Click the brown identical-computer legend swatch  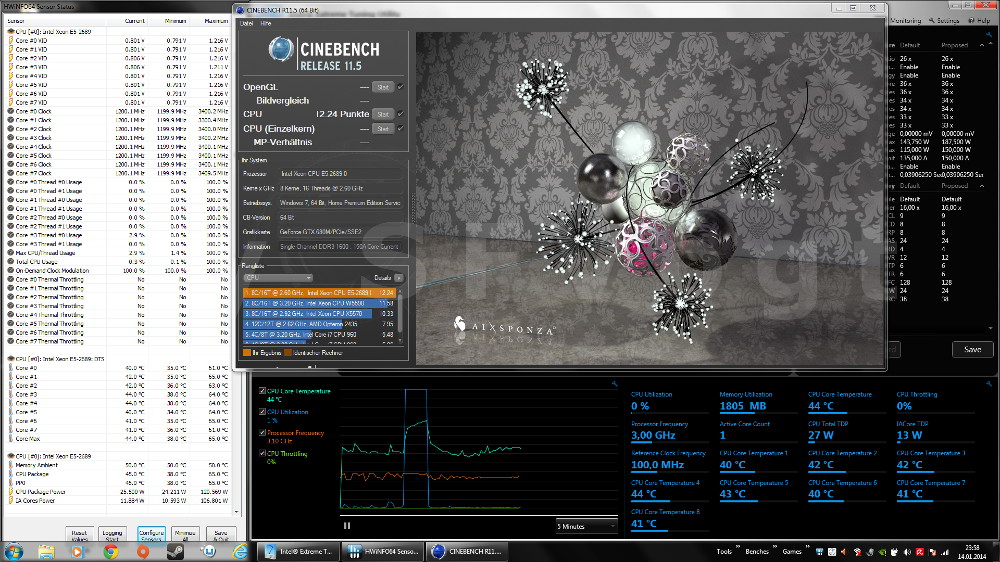[288, 353]
